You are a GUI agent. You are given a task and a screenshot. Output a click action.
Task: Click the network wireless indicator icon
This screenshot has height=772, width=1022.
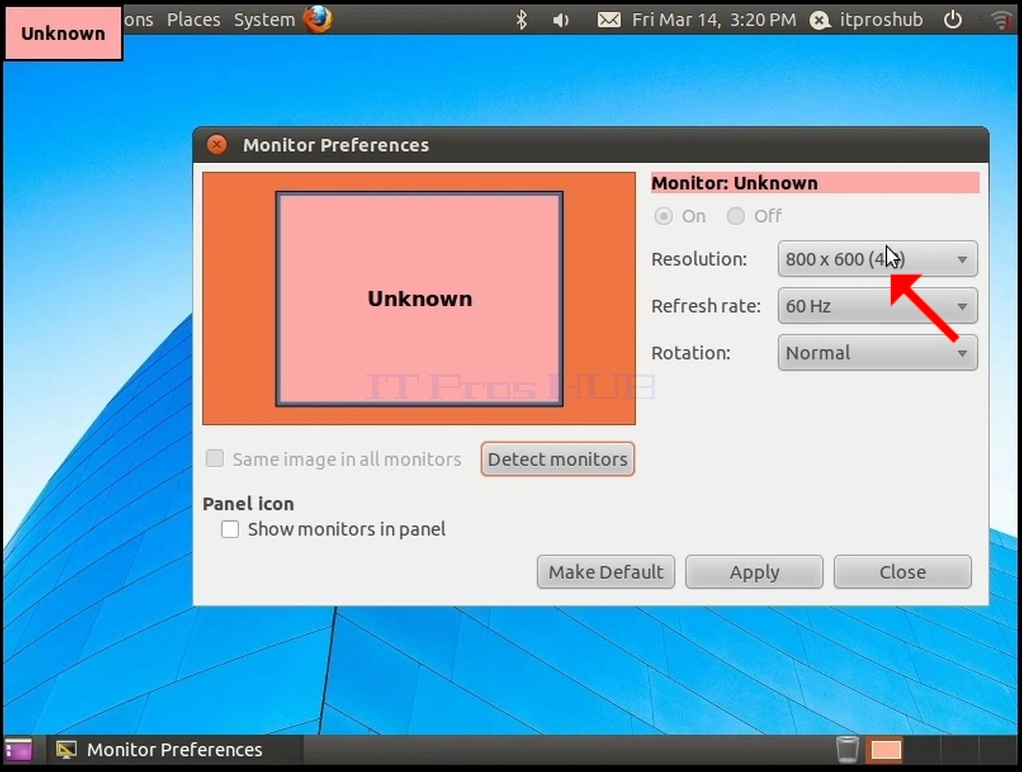pyautogui.click(x=1002, y=20)
